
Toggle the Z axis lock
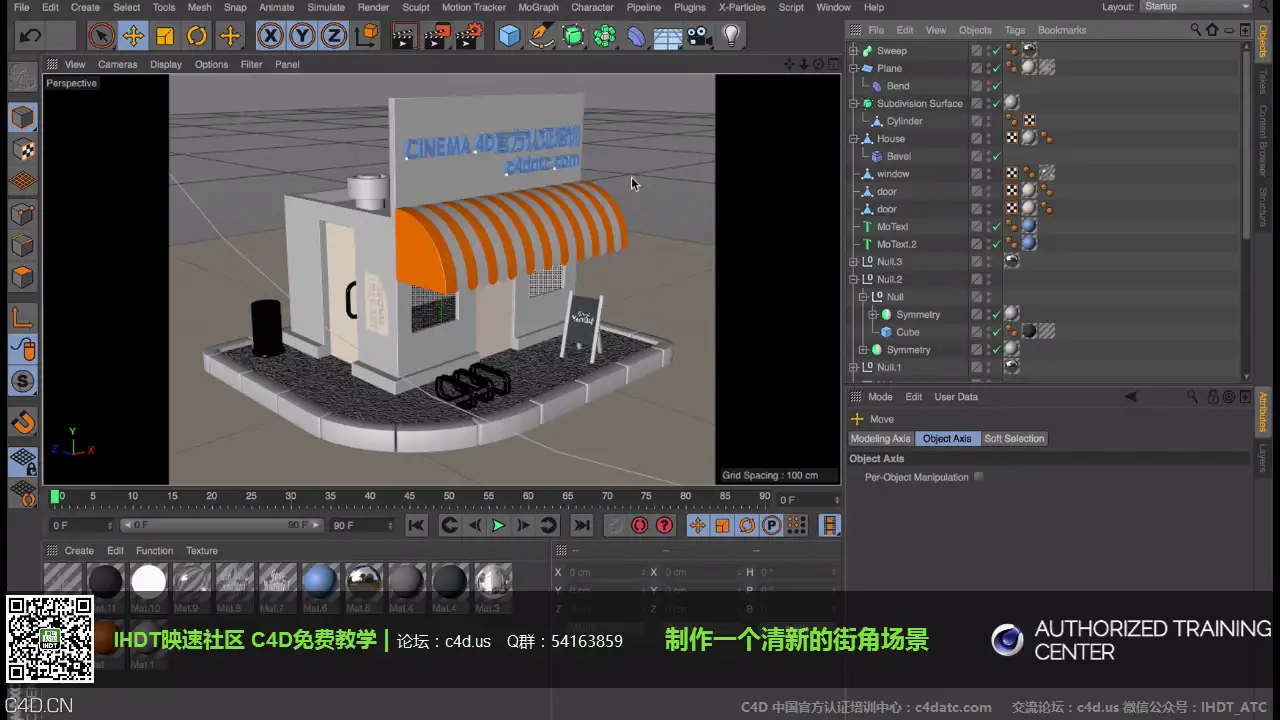click(333, 37)
